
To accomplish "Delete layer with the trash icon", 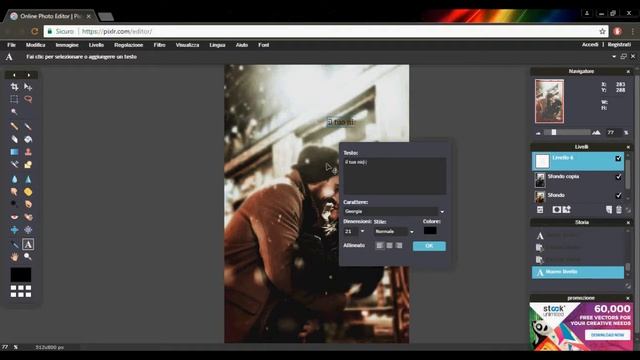I will point(619,209).
